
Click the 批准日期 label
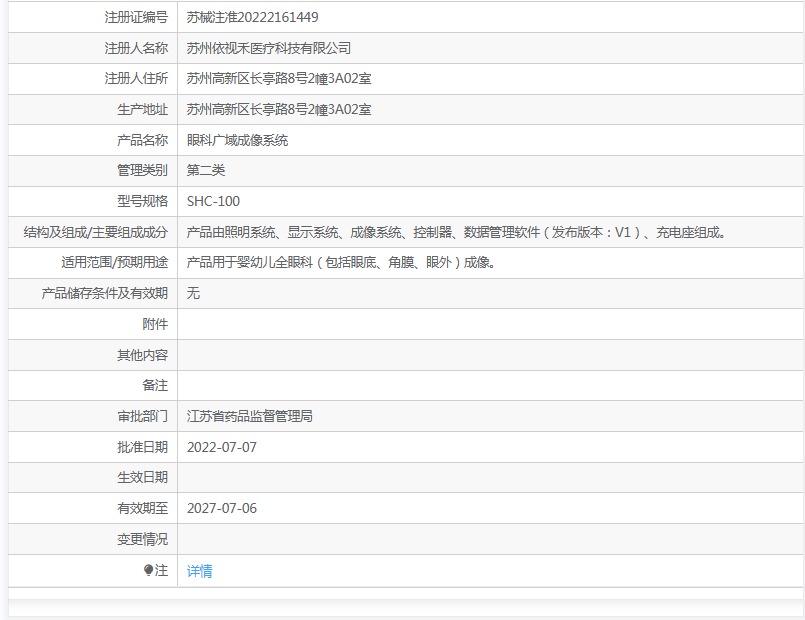pos(142,447)
